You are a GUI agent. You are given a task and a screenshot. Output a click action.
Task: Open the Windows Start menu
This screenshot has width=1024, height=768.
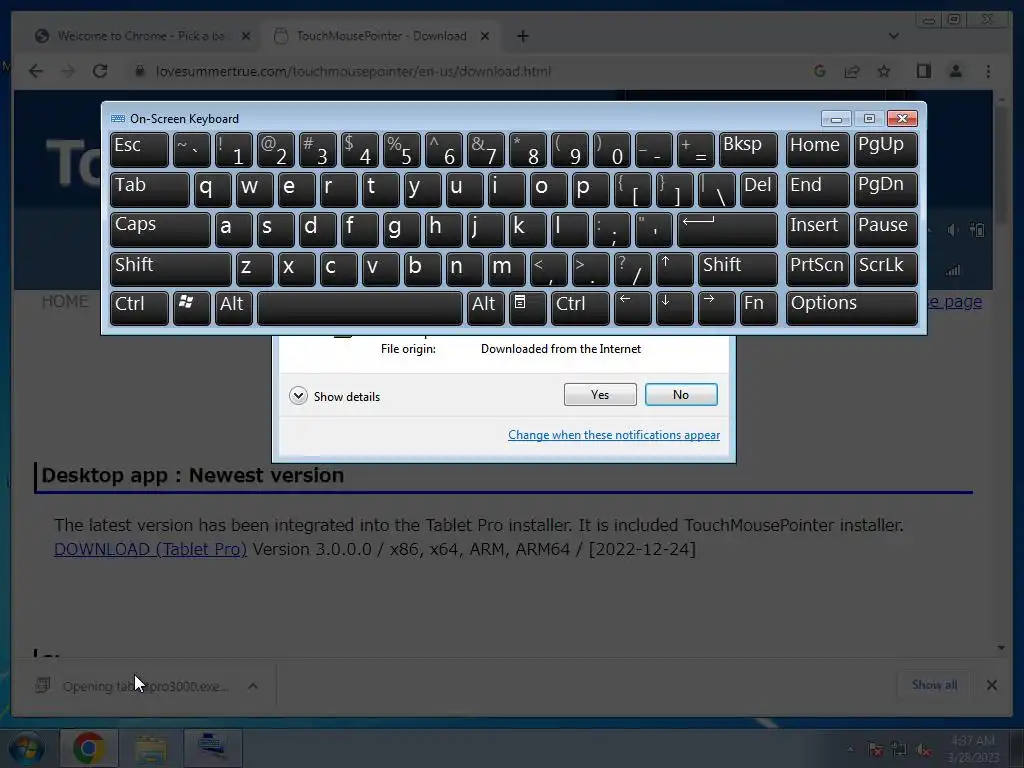[27, 748]
